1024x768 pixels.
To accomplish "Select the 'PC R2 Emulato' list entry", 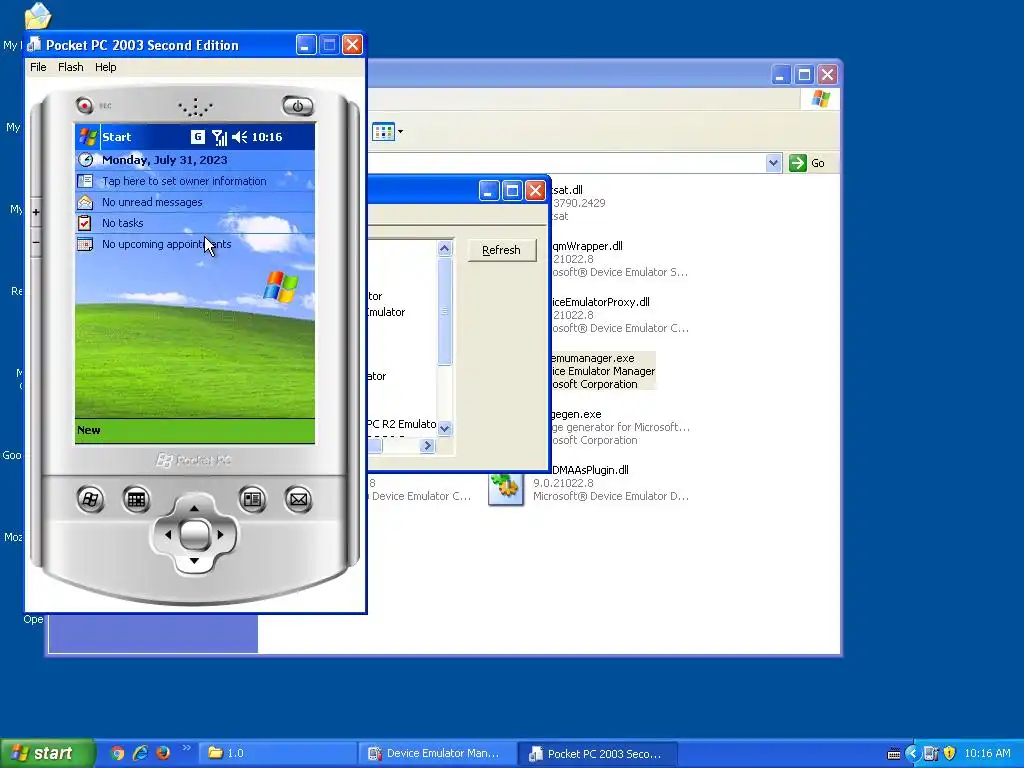I will coord(402,424).
